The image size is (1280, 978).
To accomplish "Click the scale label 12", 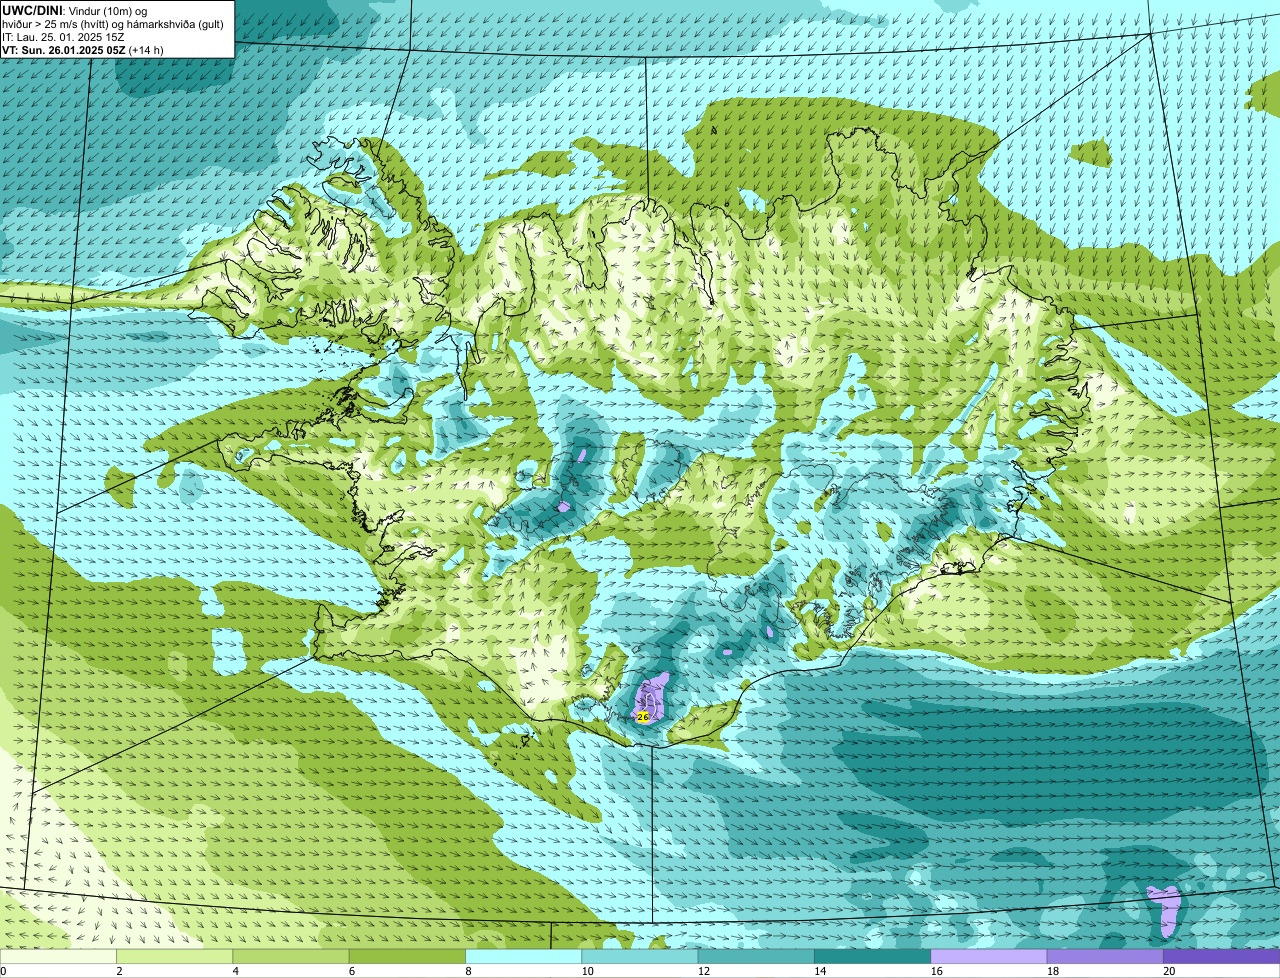I will (703, 971).
